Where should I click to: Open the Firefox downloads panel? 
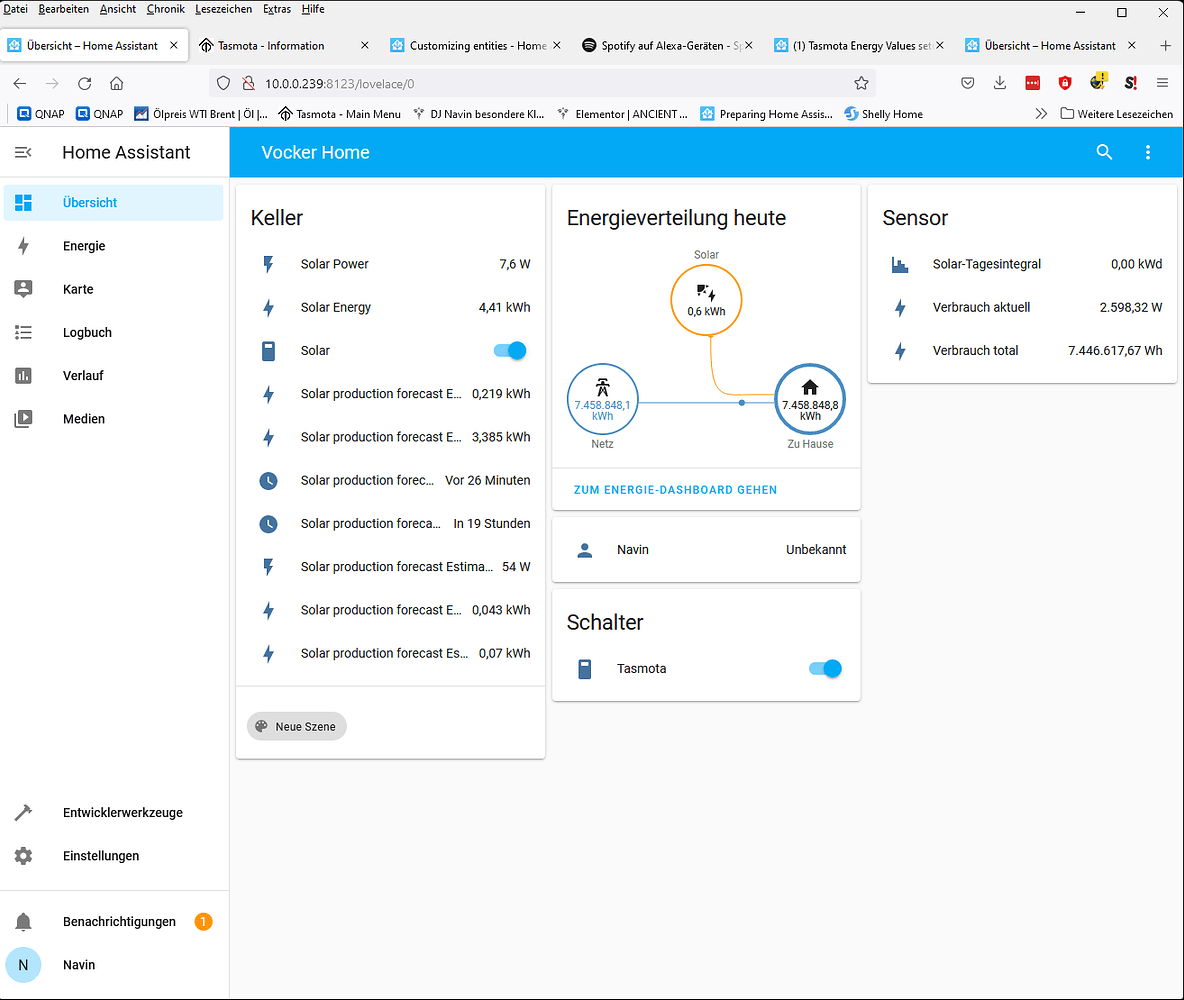point(1000,83)
